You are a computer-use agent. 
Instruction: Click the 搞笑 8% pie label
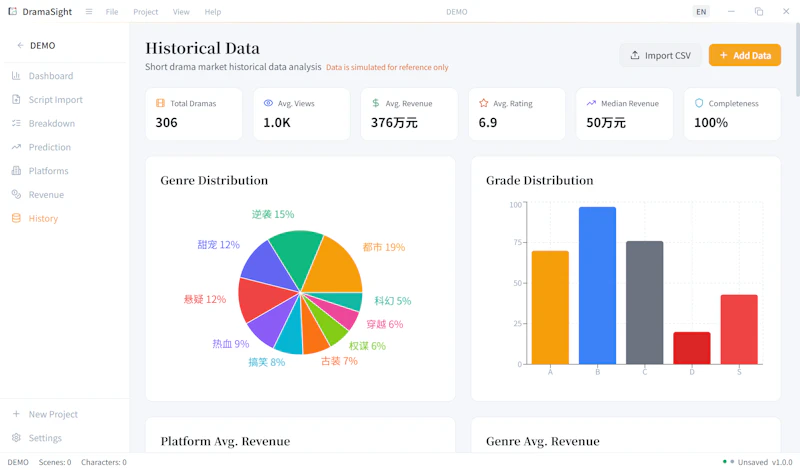(266, 362)
